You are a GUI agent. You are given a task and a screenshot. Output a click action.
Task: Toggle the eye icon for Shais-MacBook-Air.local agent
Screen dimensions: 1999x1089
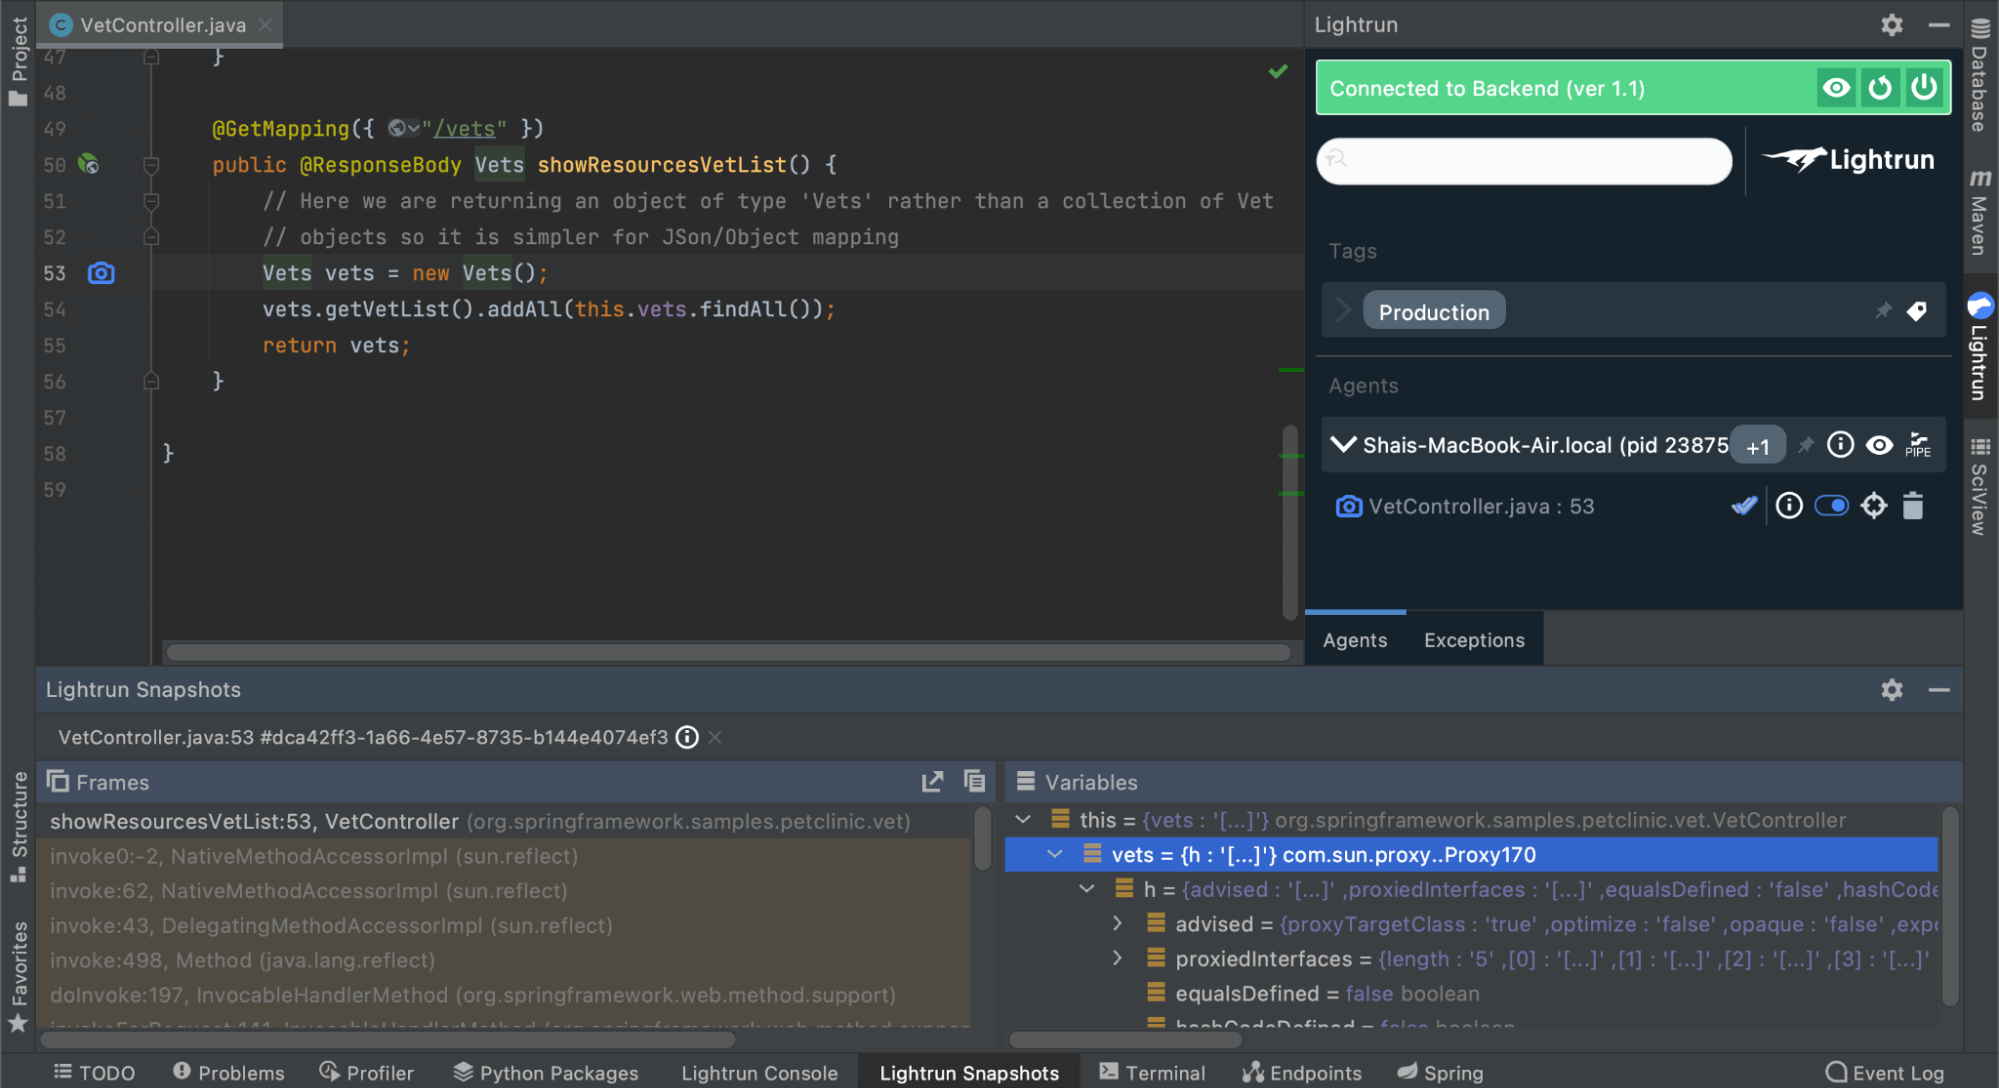pos(1879,445)
